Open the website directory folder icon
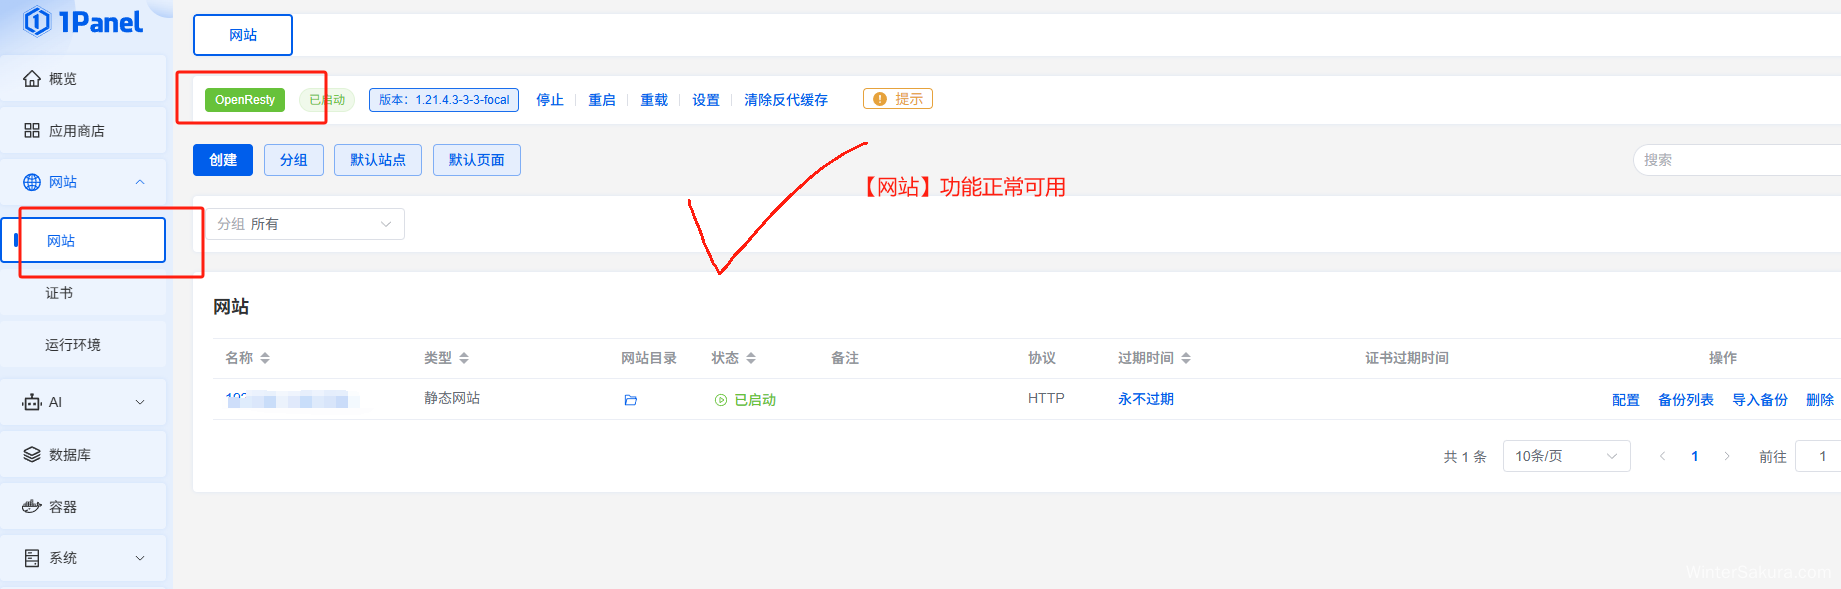The width and height of the screenshot is (1841, 589). point(631,400)
